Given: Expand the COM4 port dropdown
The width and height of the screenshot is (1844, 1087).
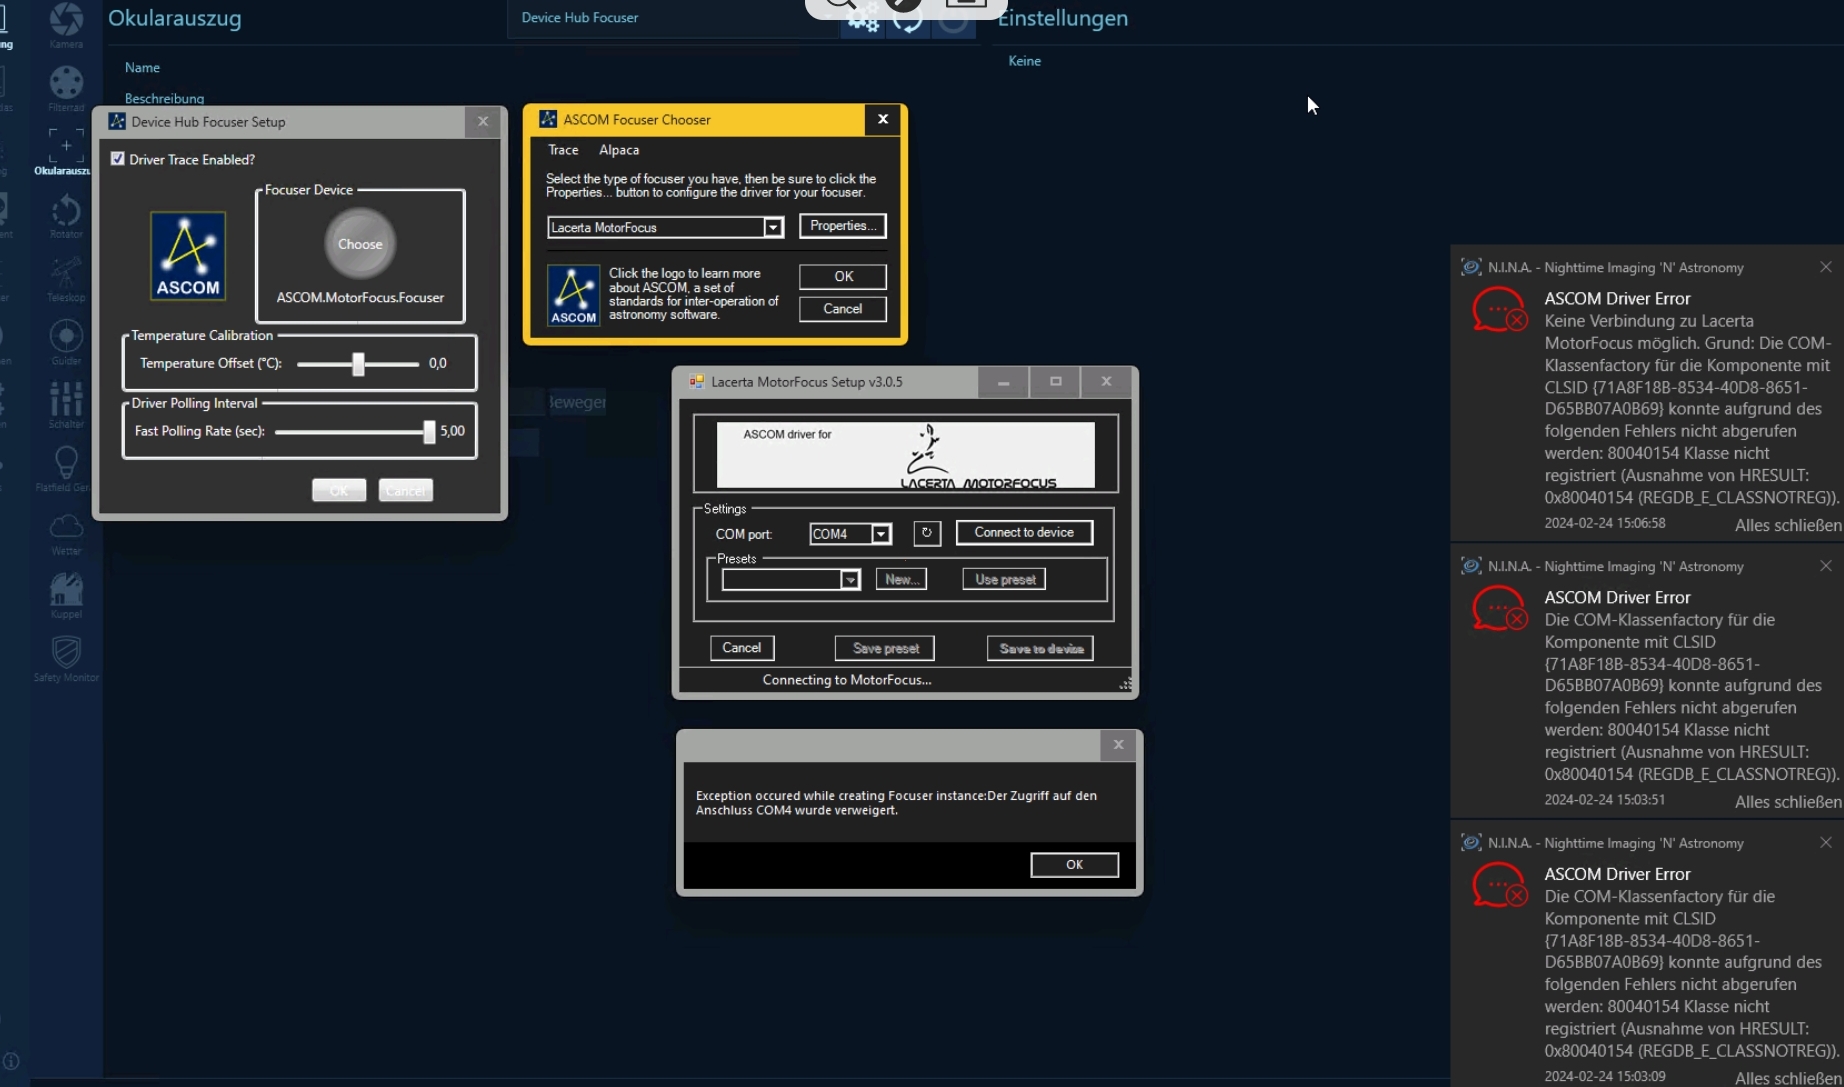Looking at the screenshot, I should pyautogui.click(x=881, y=534).
